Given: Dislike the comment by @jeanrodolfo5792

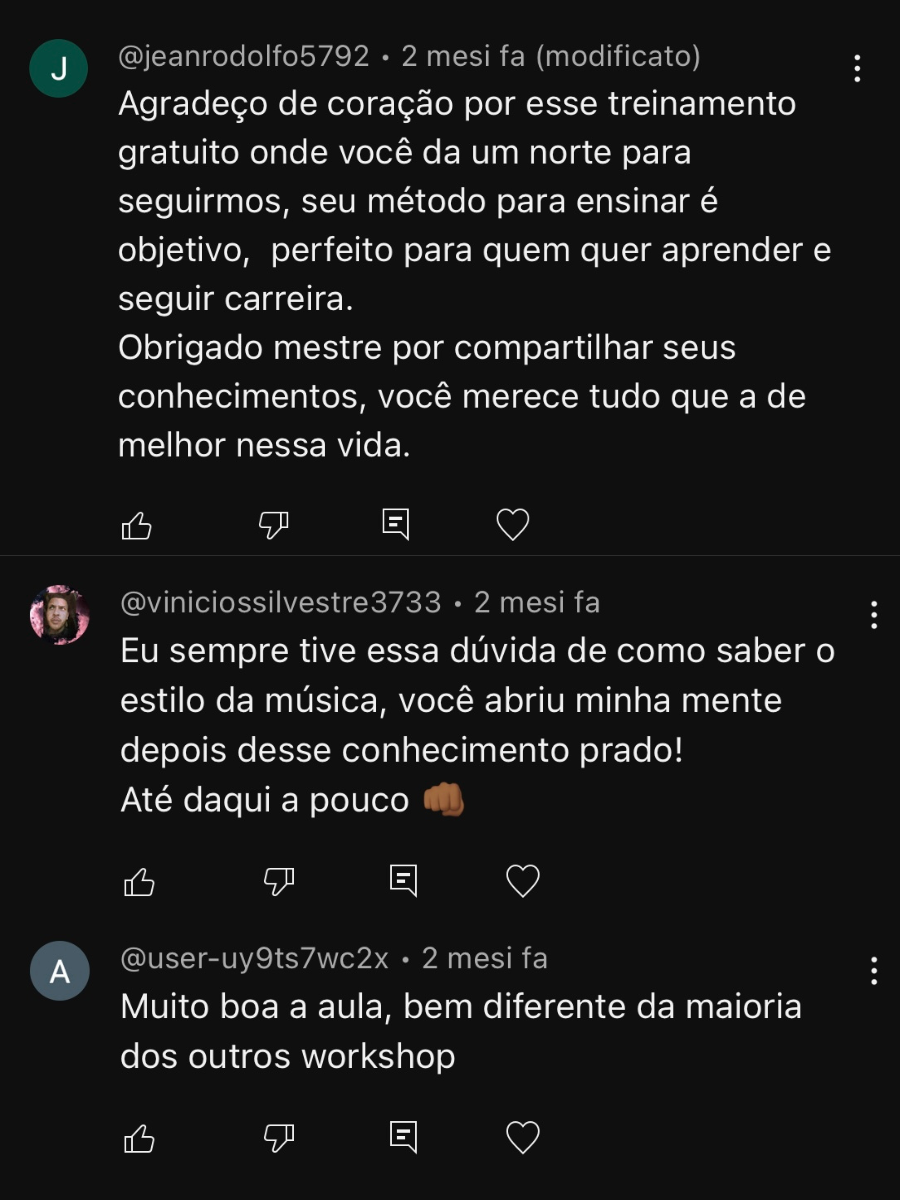Looking at the screenshot, I should [x=274, y=524].
